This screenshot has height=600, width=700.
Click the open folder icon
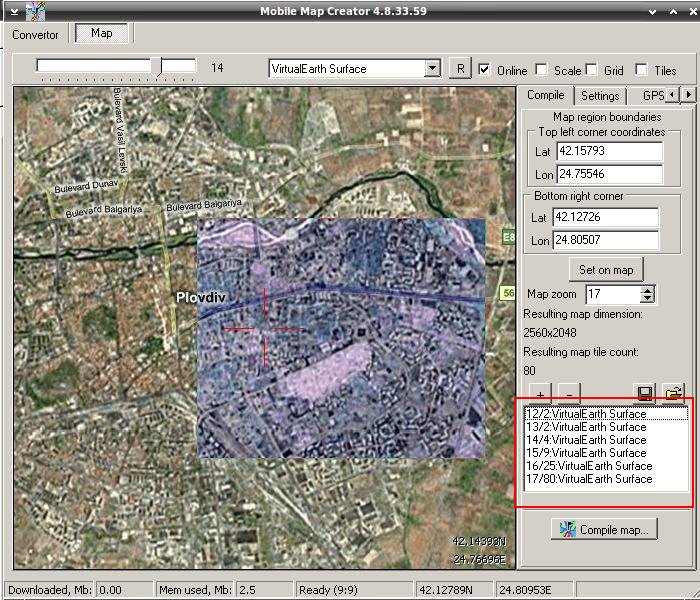click(675, 392)
